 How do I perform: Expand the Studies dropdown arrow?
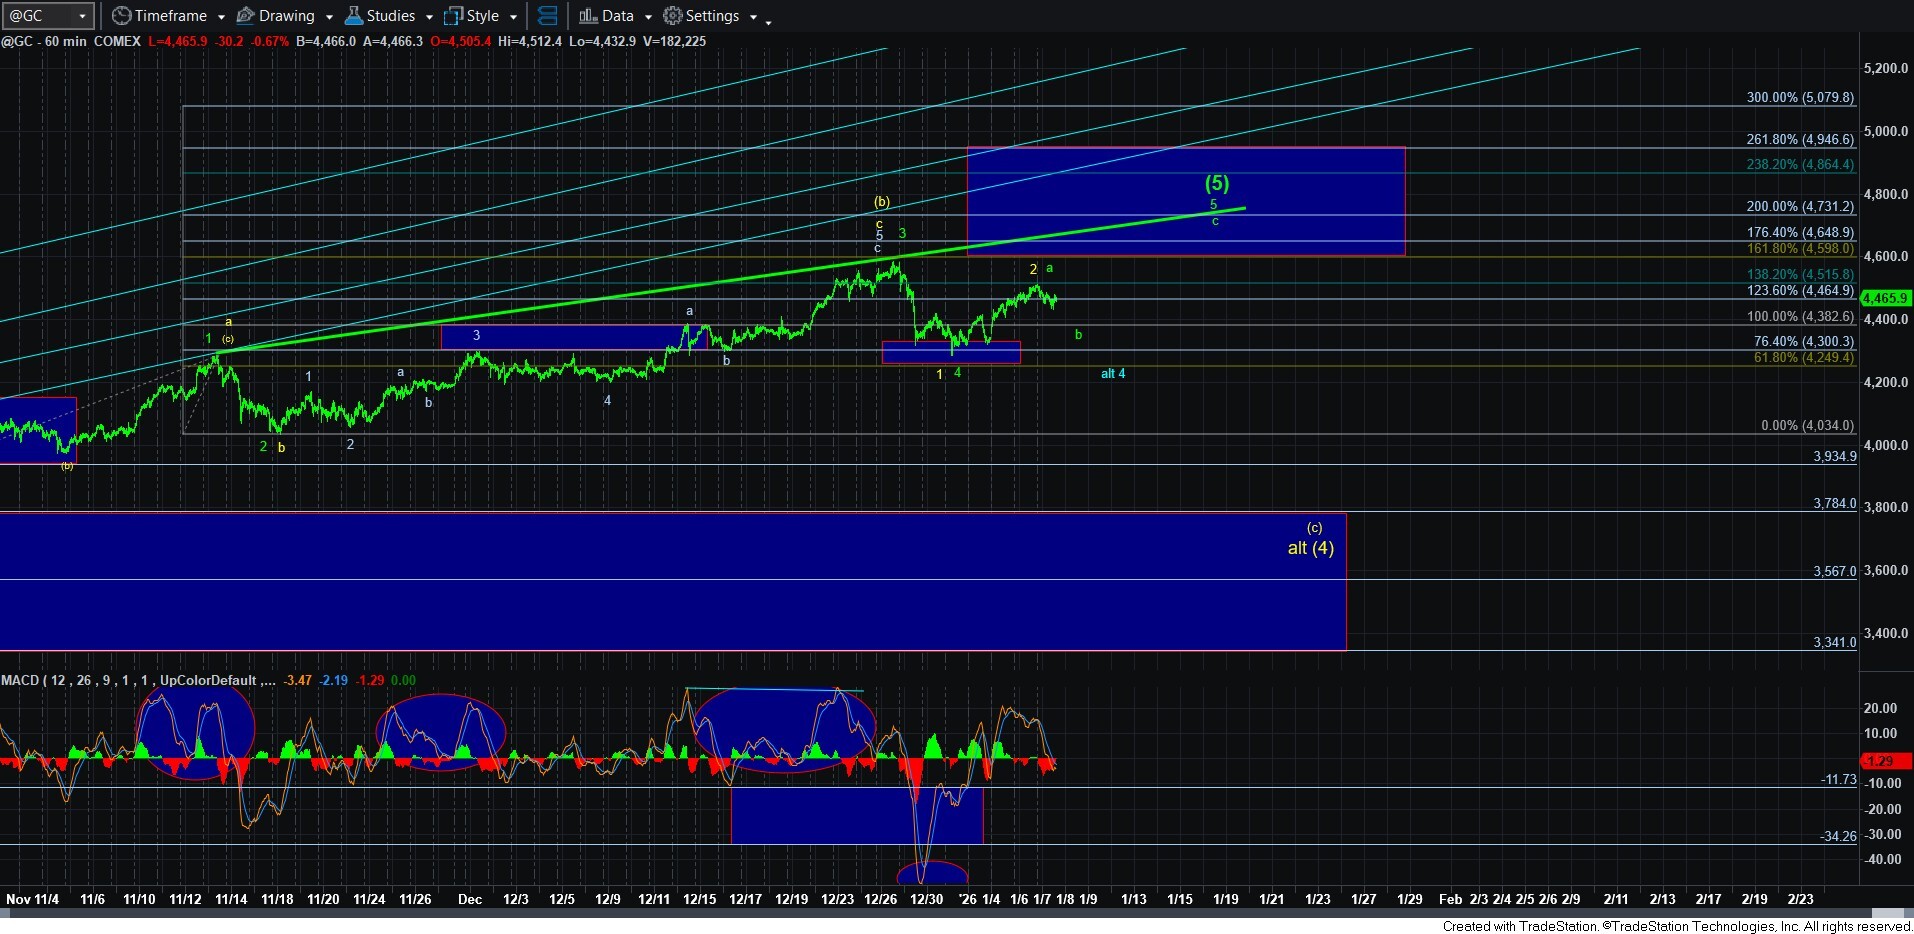click(x=429, y=17)
